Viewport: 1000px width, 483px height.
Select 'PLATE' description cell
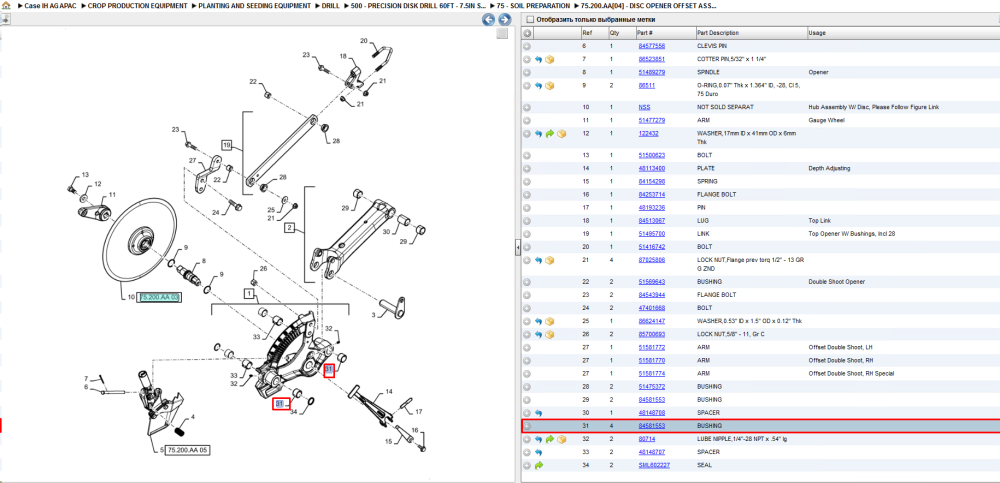click(705, 168)
